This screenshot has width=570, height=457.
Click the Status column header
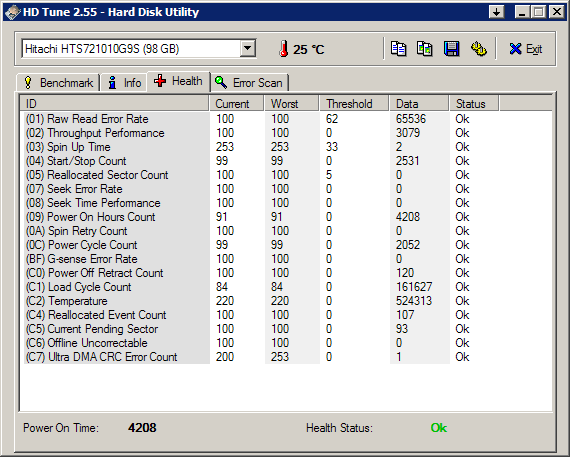474,104
